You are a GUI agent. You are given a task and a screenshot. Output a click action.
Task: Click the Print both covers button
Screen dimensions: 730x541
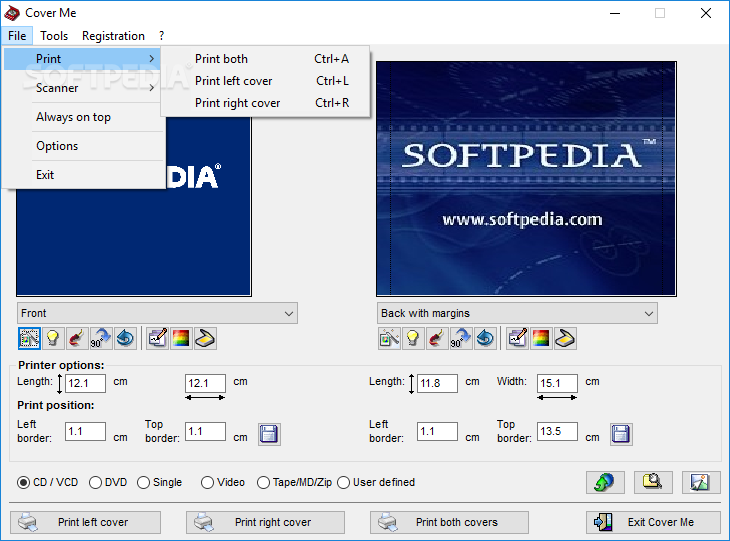coord(449,522)
